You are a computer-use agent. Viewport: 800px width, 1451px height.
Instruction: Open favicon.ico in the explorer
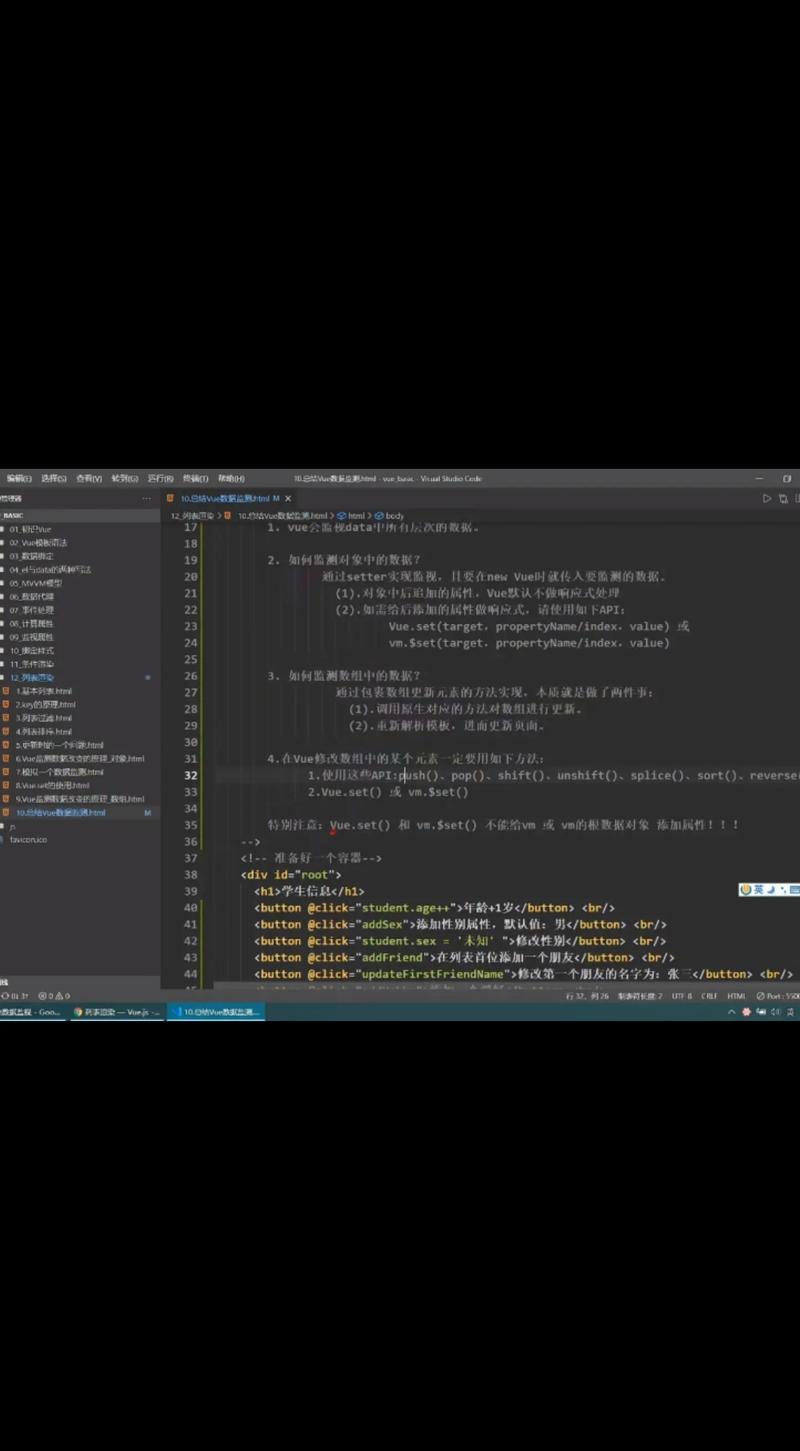click(x=28, y=840)
